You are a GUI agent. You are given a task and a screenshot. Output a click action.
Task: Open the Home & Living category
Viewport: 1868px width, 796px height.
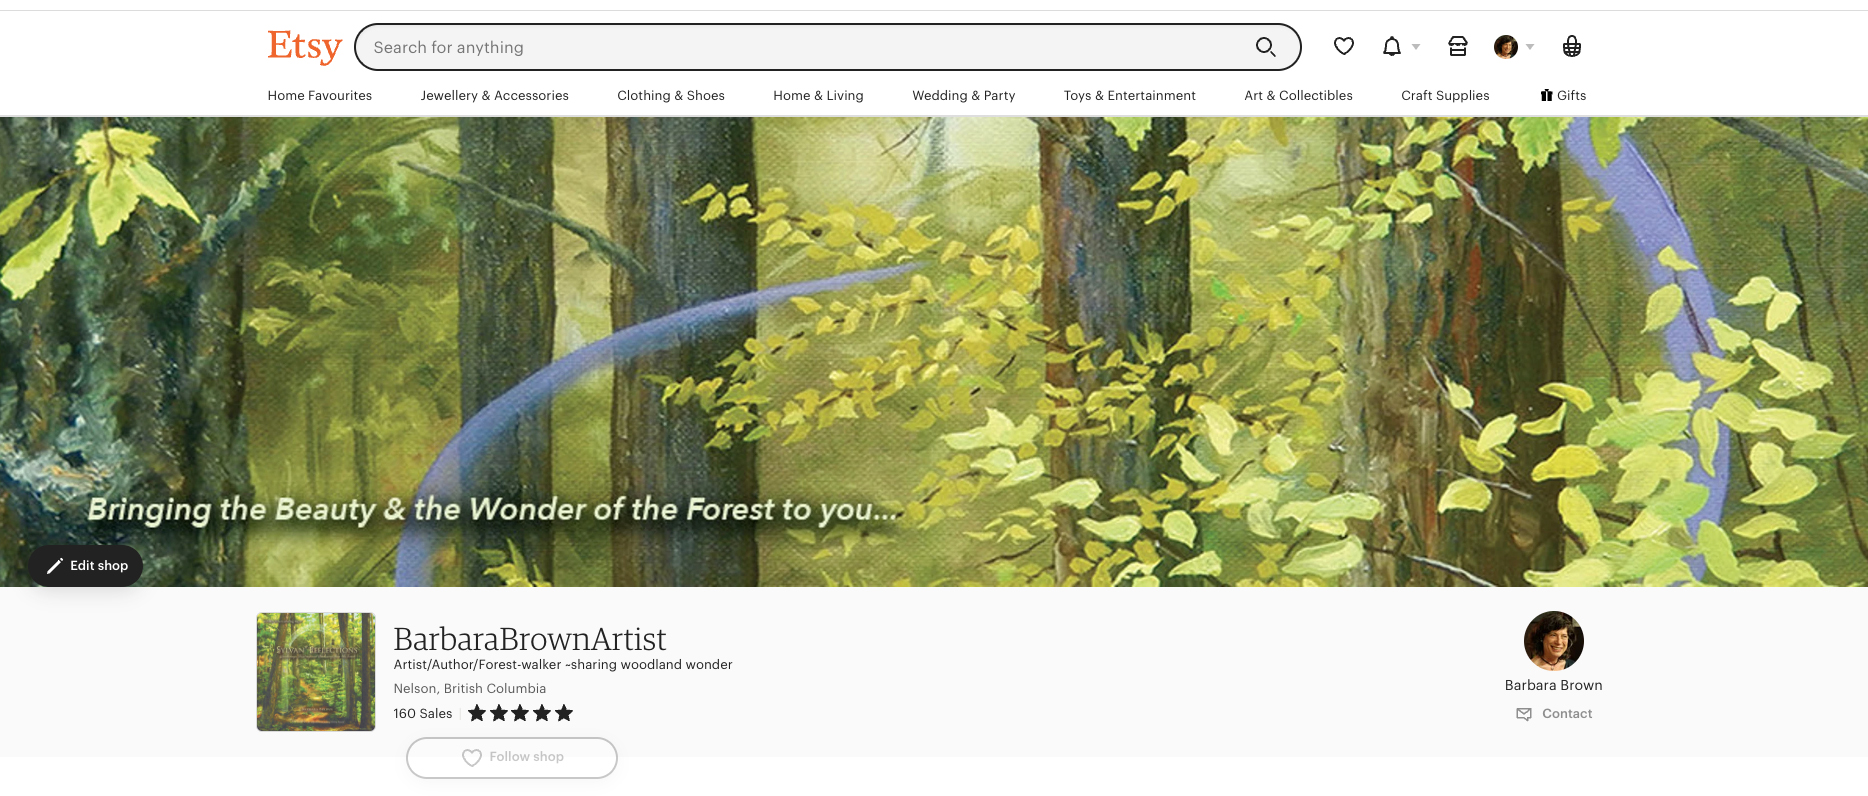(818, 95)
